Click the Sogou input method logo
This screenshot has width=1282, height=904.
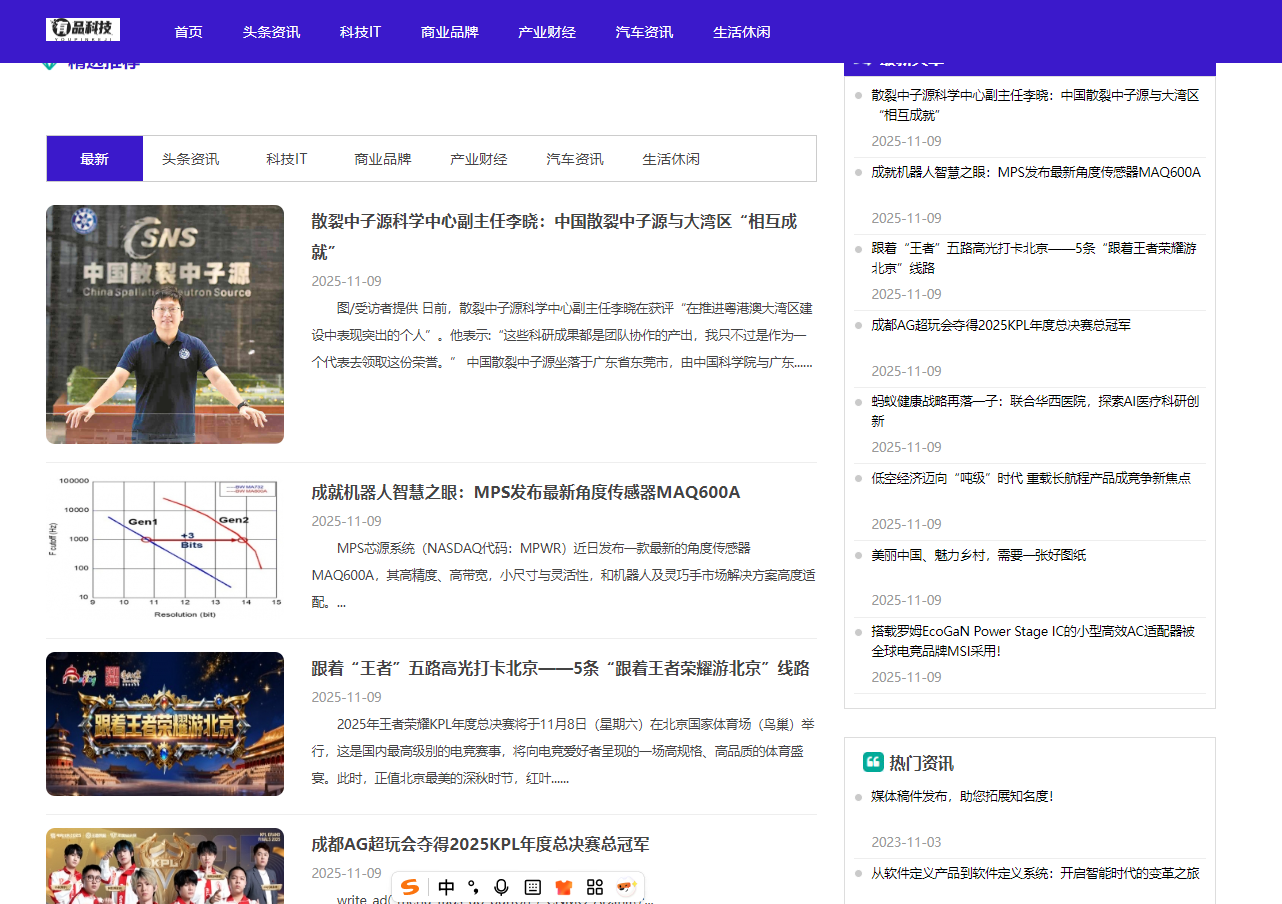click(410, 887)
